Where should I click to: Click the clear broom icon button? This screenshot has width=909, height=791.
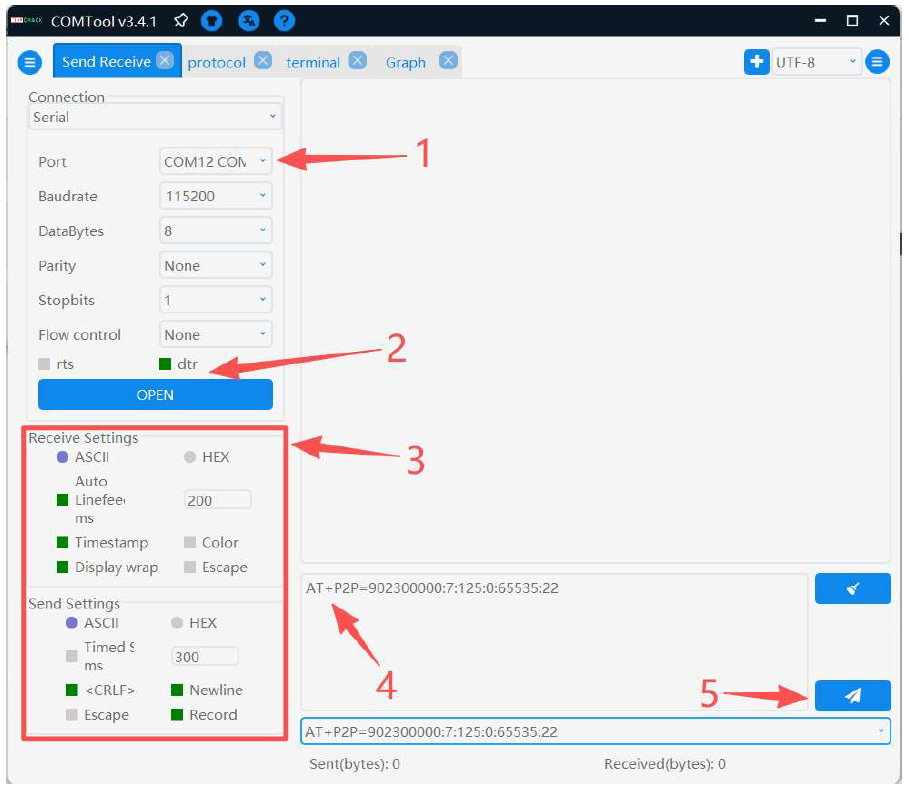852,589
